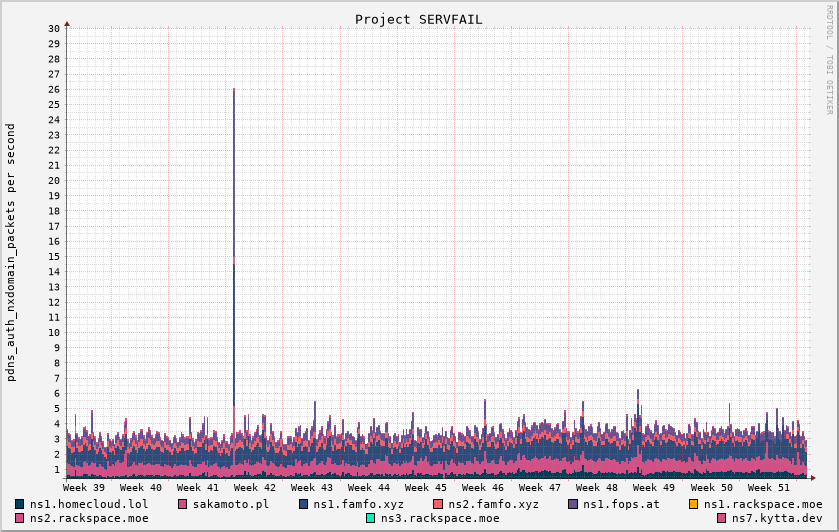This screenshot has height=532, width=839.
Task: Click the Week 39 x-axis label
Action: [83, 487]
